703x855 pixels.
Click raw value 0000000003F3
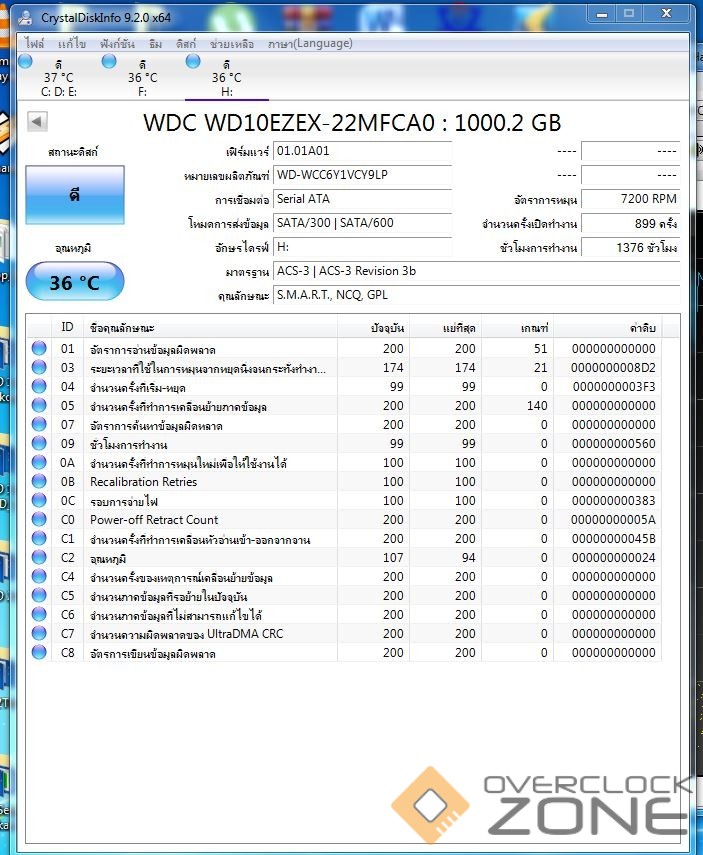[614, 387]
